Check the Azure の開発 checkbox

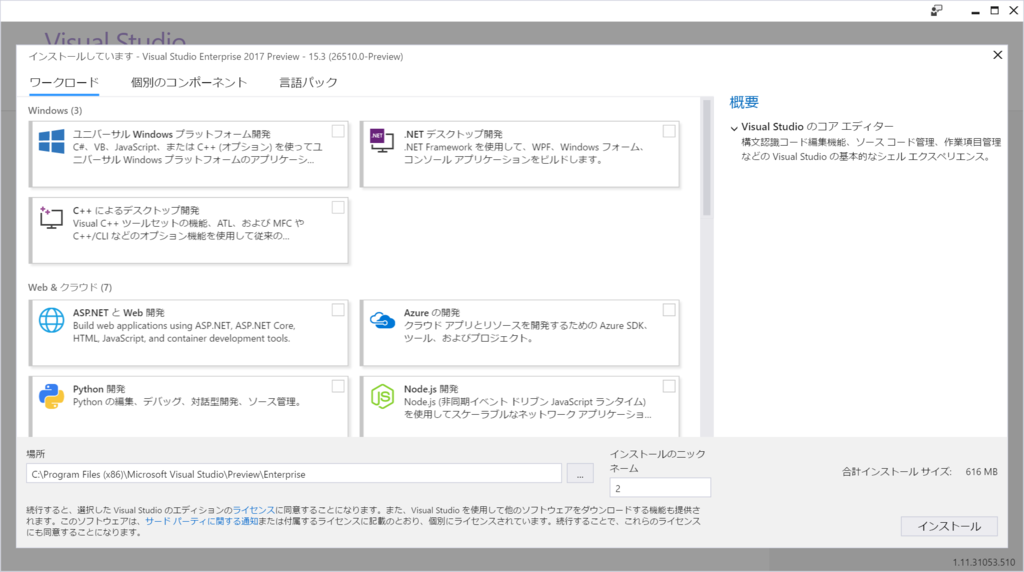pyautogui.click(x=669, y=310)
